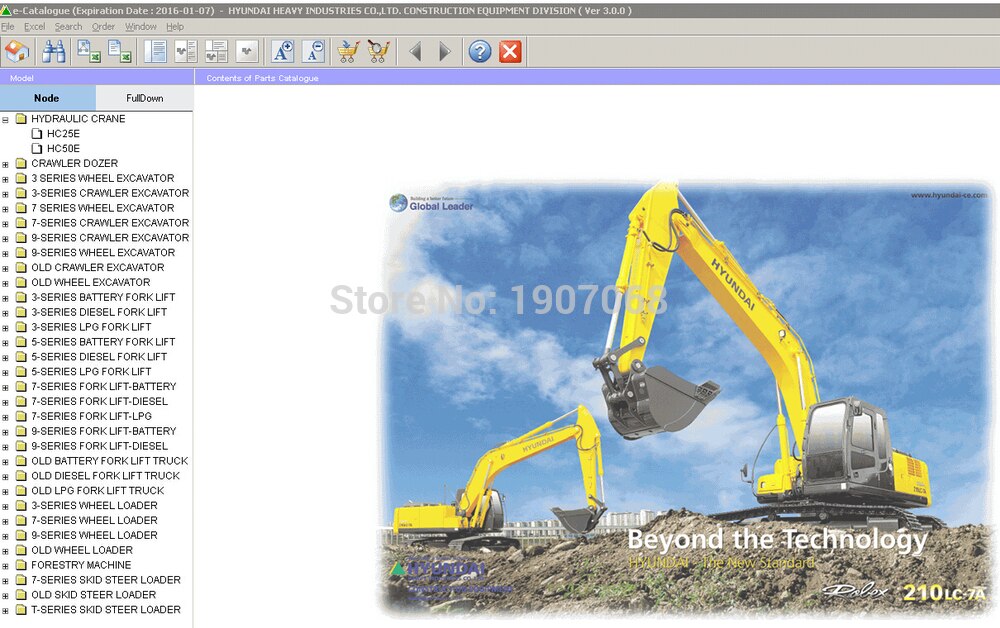Expand the 7-SERIES CRAWLER EXCAVATOR node

click(5, 223)
